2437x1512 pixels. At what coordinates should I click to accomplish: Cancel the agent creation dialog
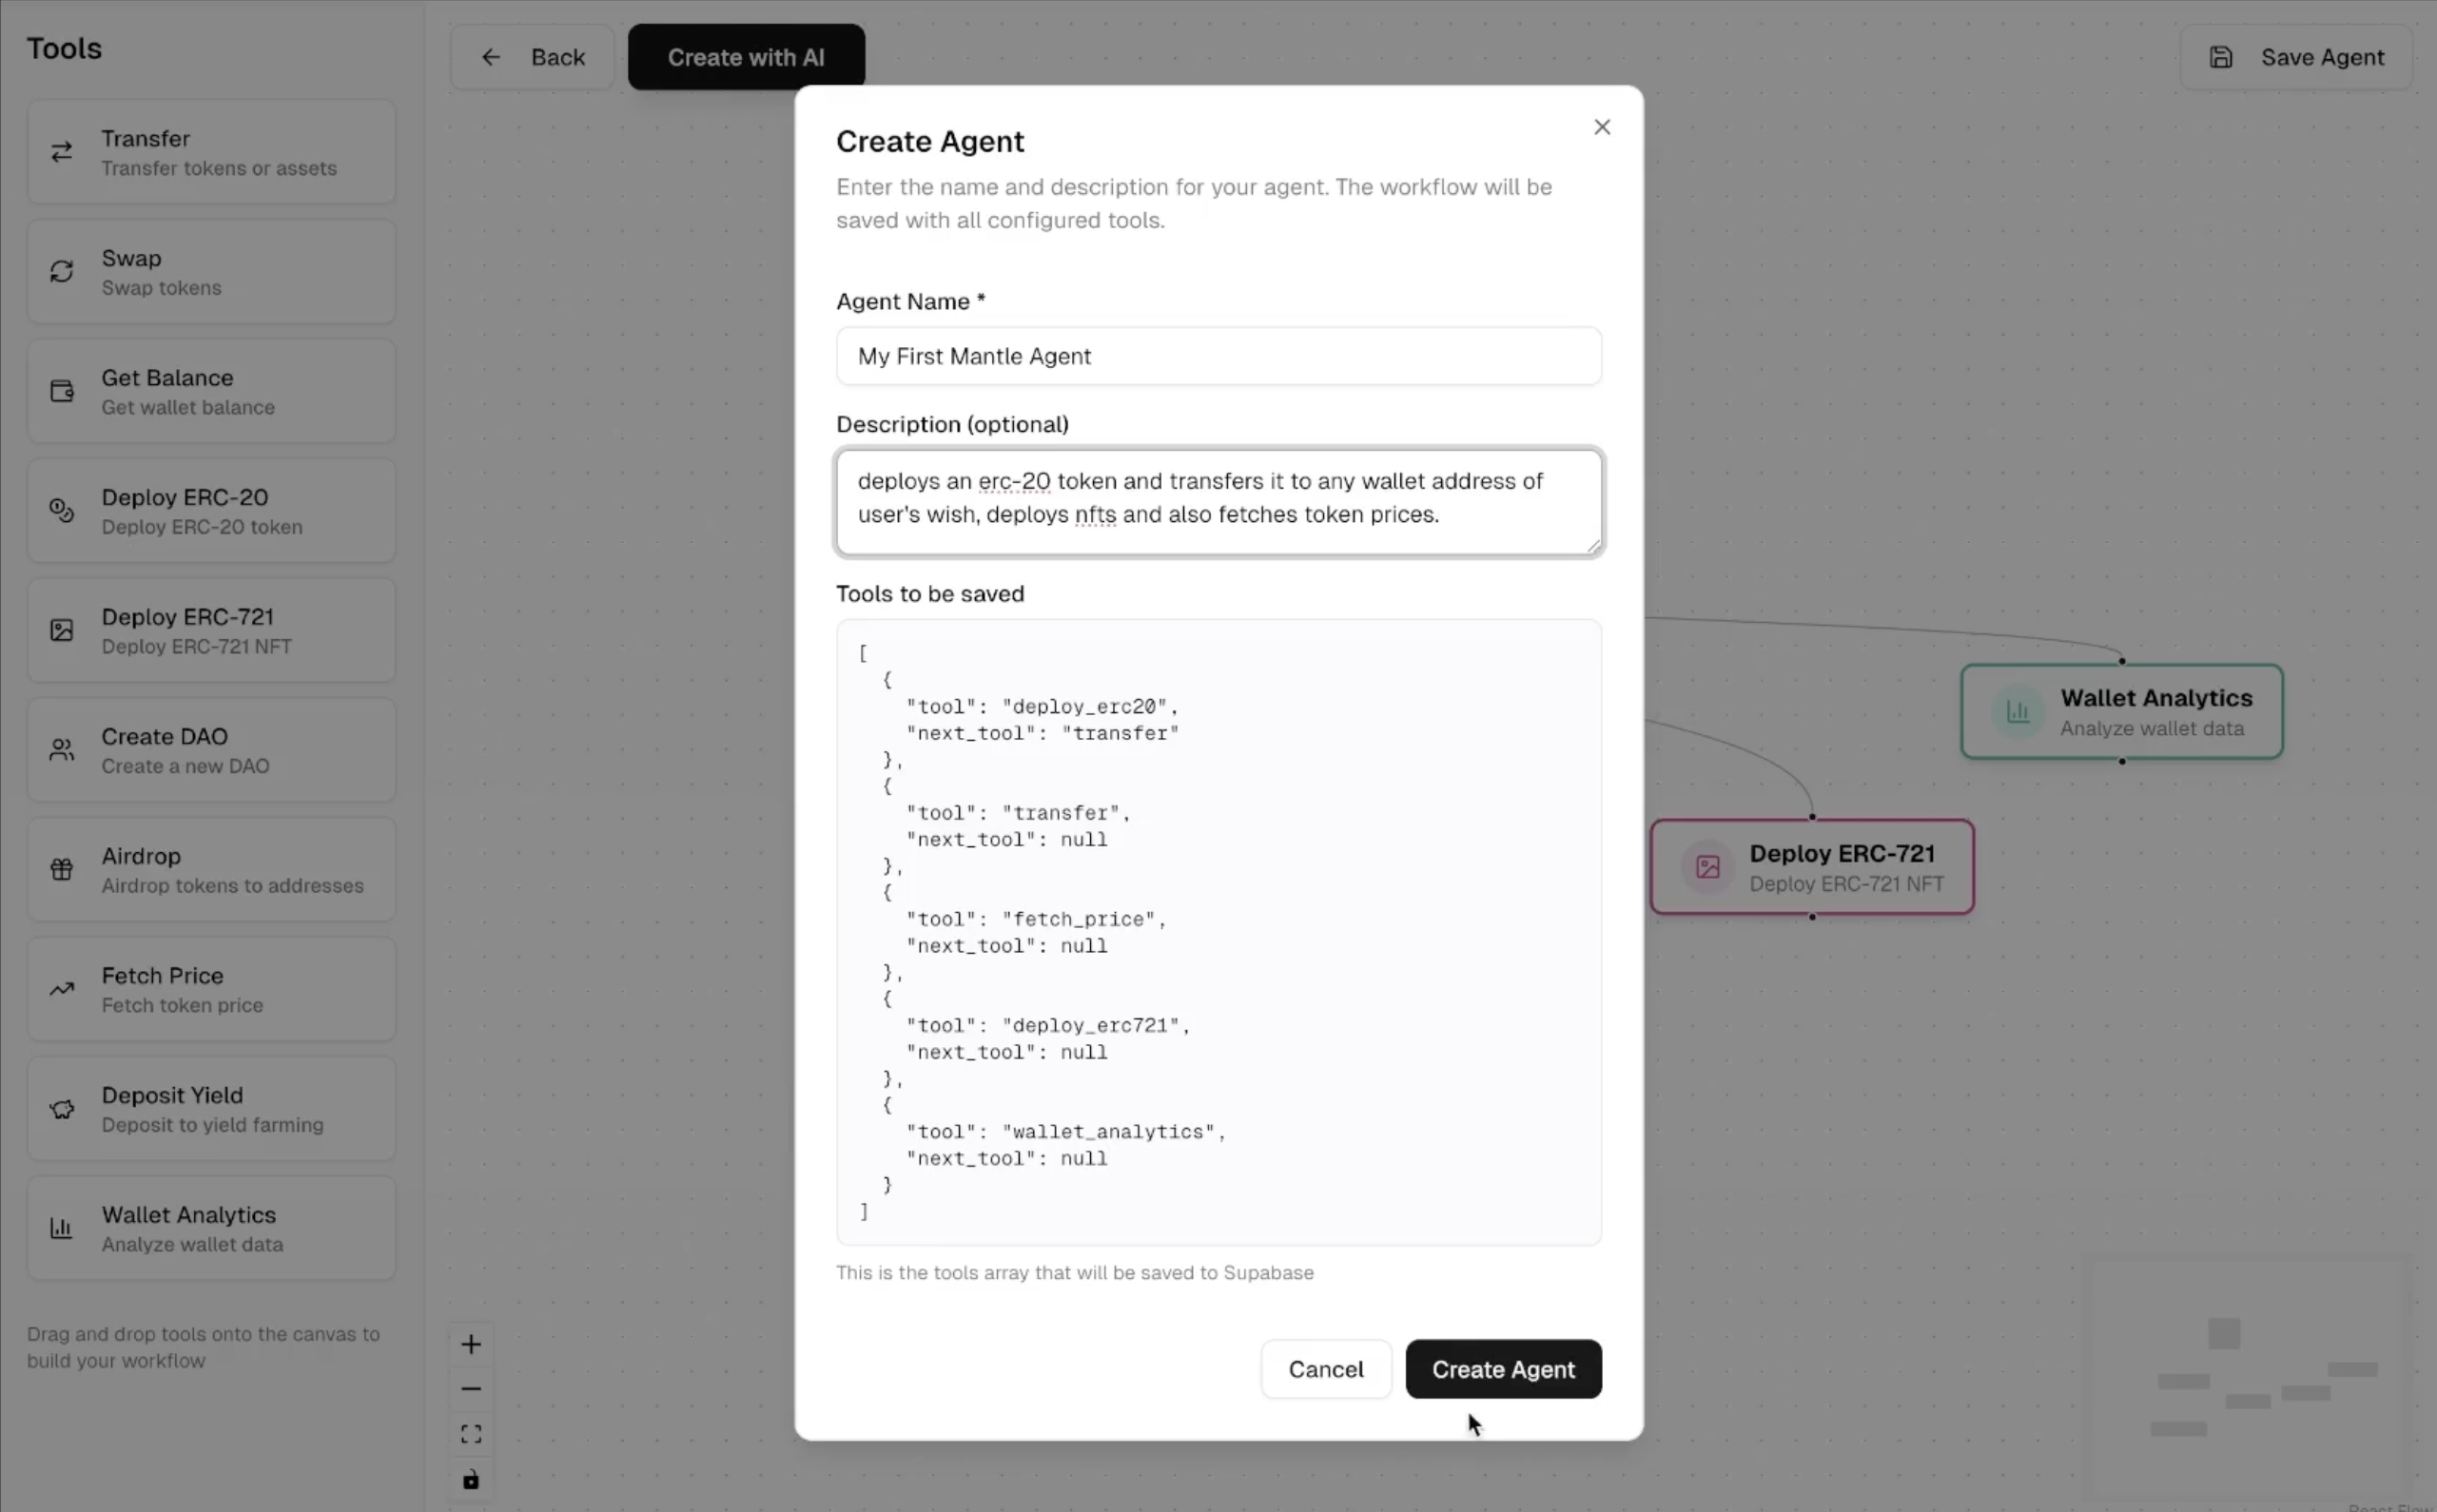coord(1325,1370)
